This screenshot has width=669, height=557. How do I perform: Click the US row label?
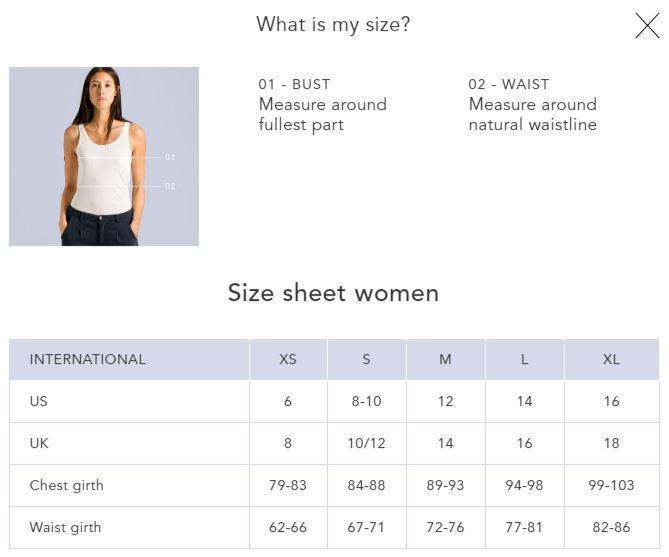(x=39, y=401)
